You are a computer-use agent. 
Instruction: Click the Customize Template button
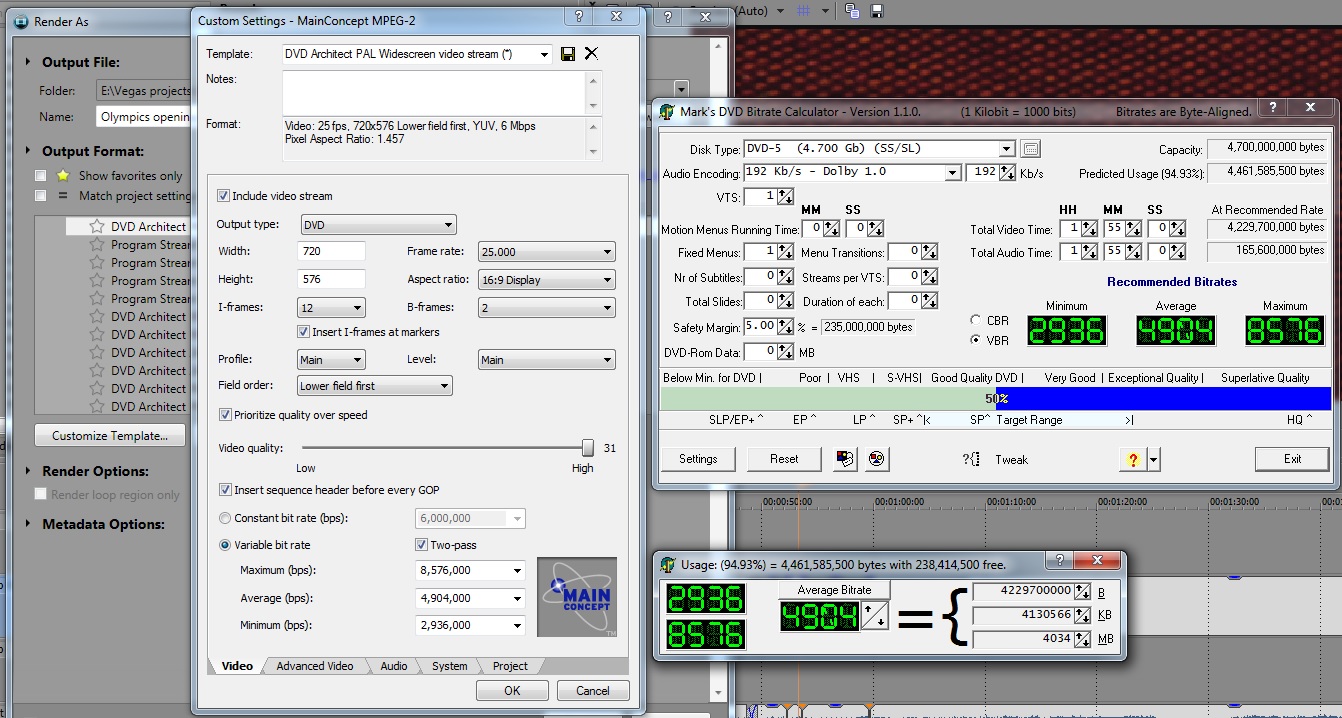coord(110,436)
